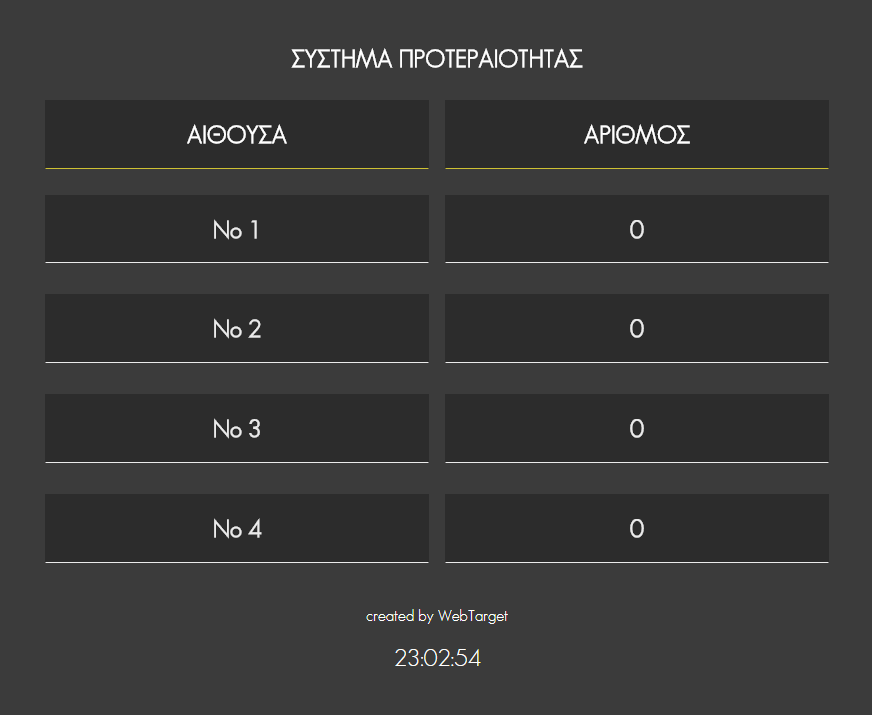The image size is (872, 715).
Task: Select the number value for room No 4
Action: click(637, 529)
